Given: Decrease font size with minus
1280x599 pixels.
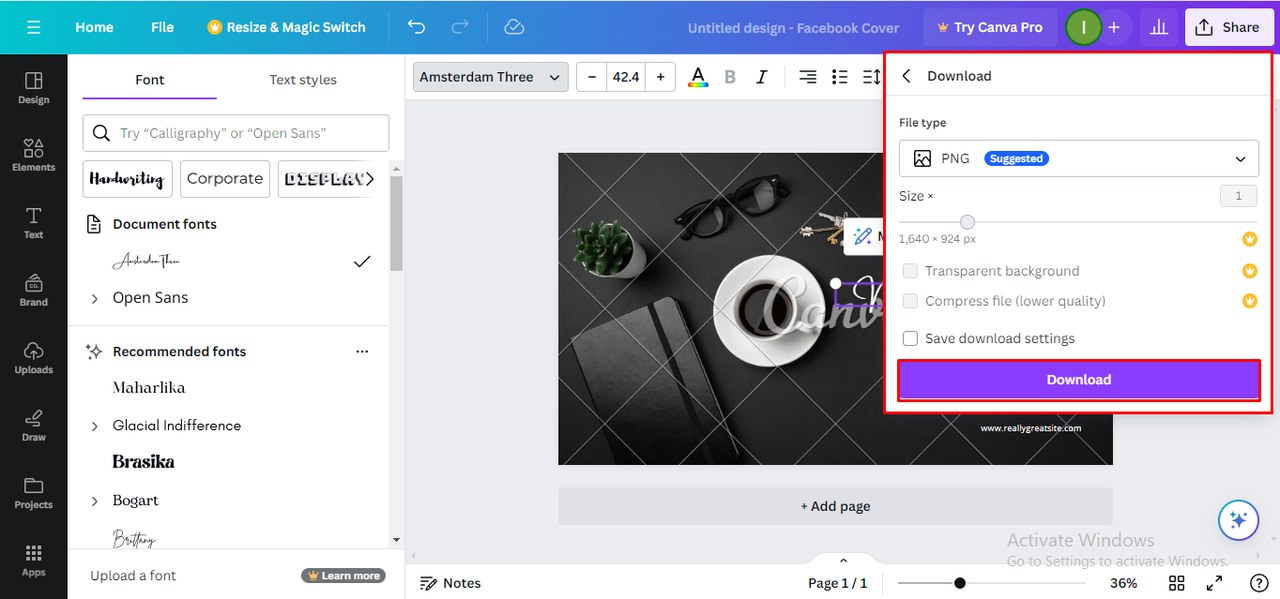Looking at the screenshot, I should pos(592,77).
